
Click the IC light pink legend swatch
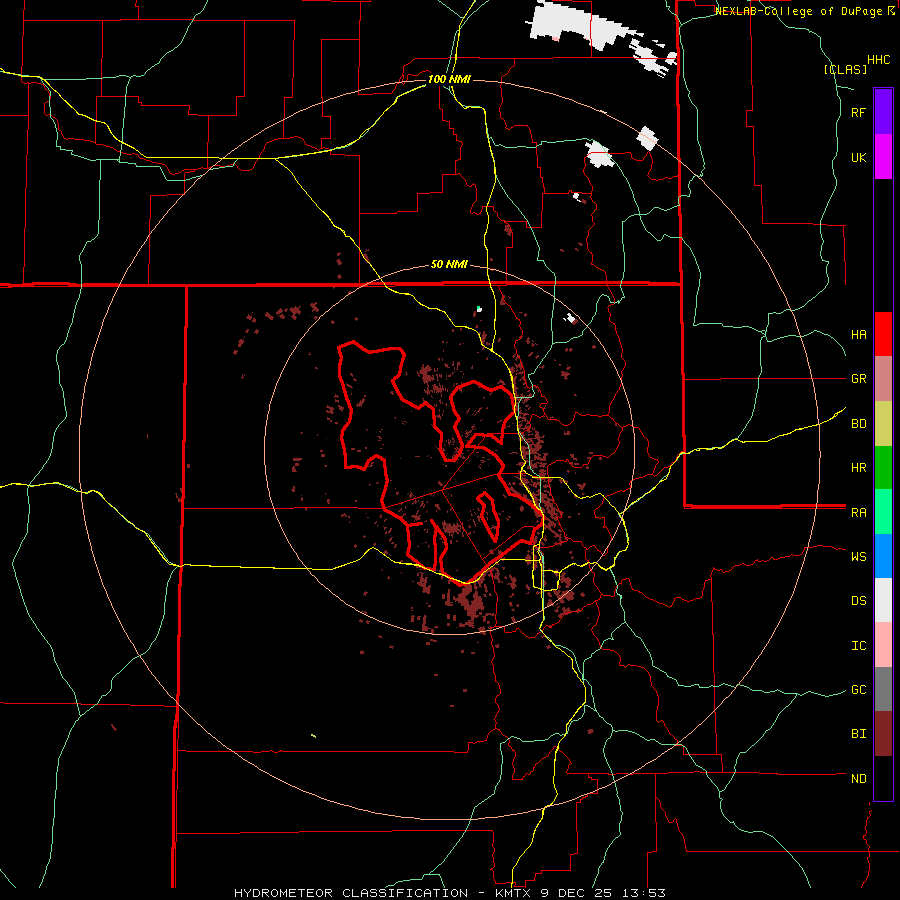(x=883, y=645)
